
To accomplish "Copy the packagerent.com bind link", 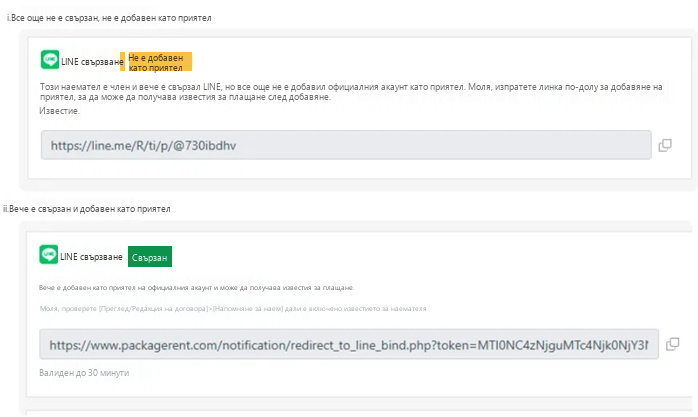I will point(672,344).
